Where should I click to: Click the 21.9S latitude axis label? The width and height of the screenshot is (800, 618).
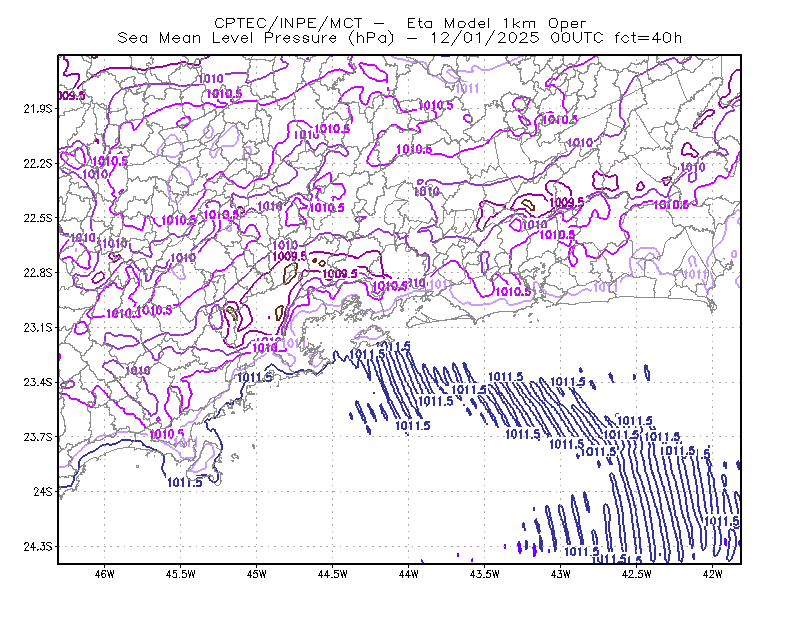pyautogui.click(x=38, y=109)
